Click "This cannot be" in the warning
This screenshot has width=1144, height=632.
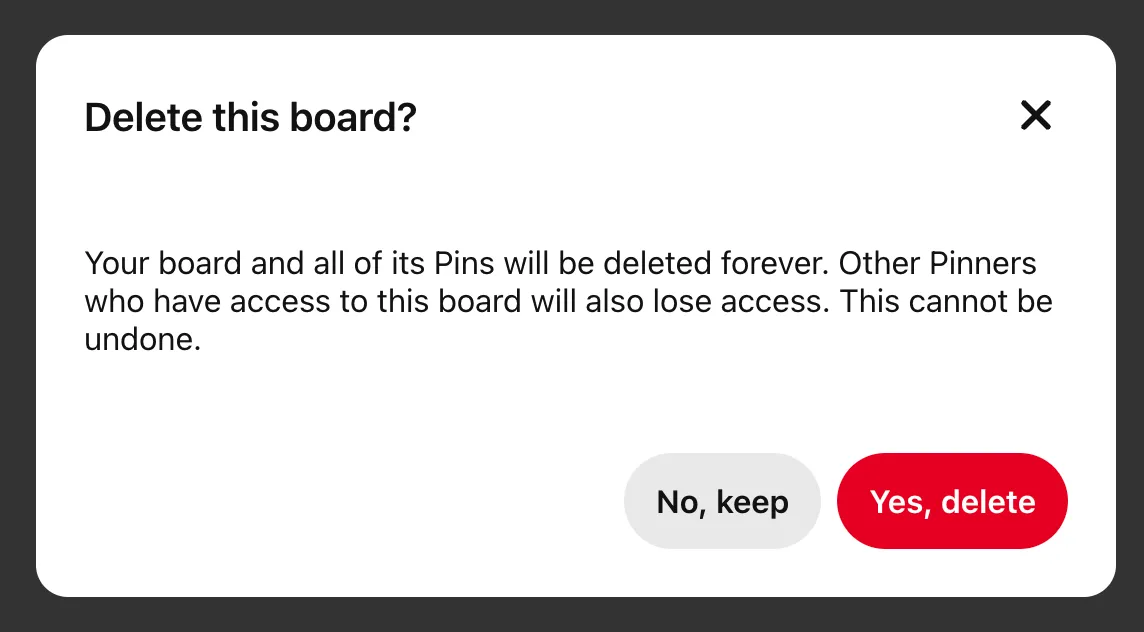point(946,302)
